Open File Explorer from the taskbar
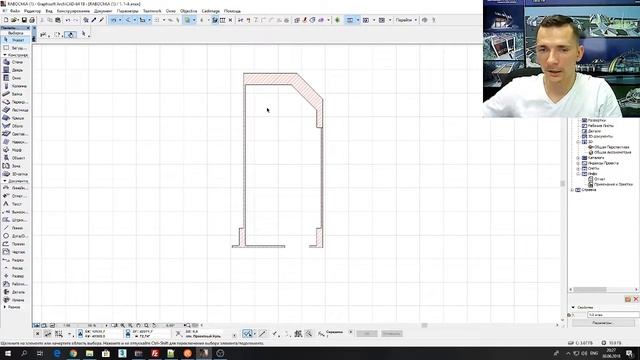The width and height of the screenshot is (640, 360). pyautogui.click(x=89, y=353)
